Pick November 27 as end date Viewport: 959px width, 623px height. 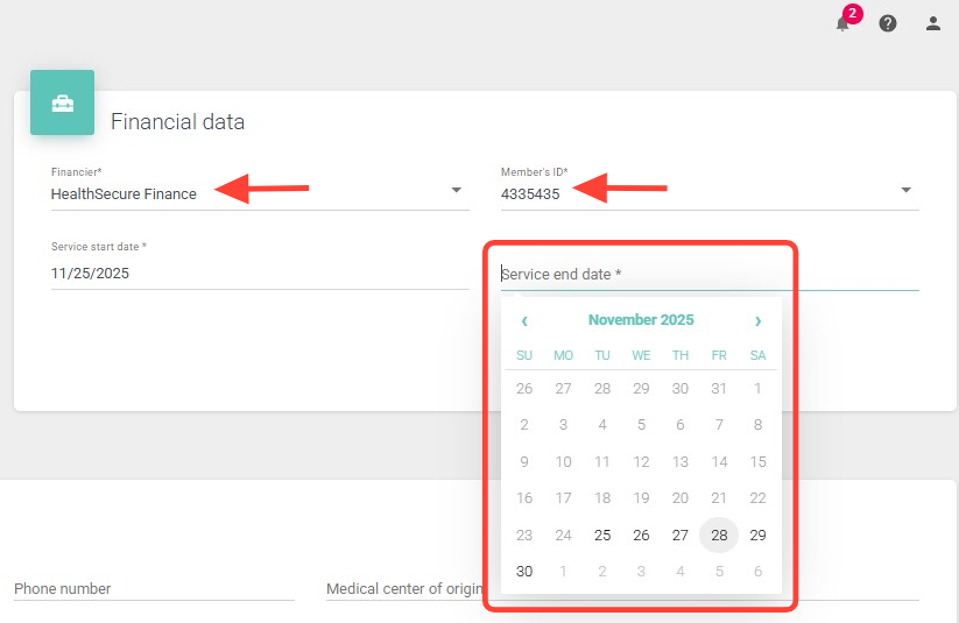point(680,535)
